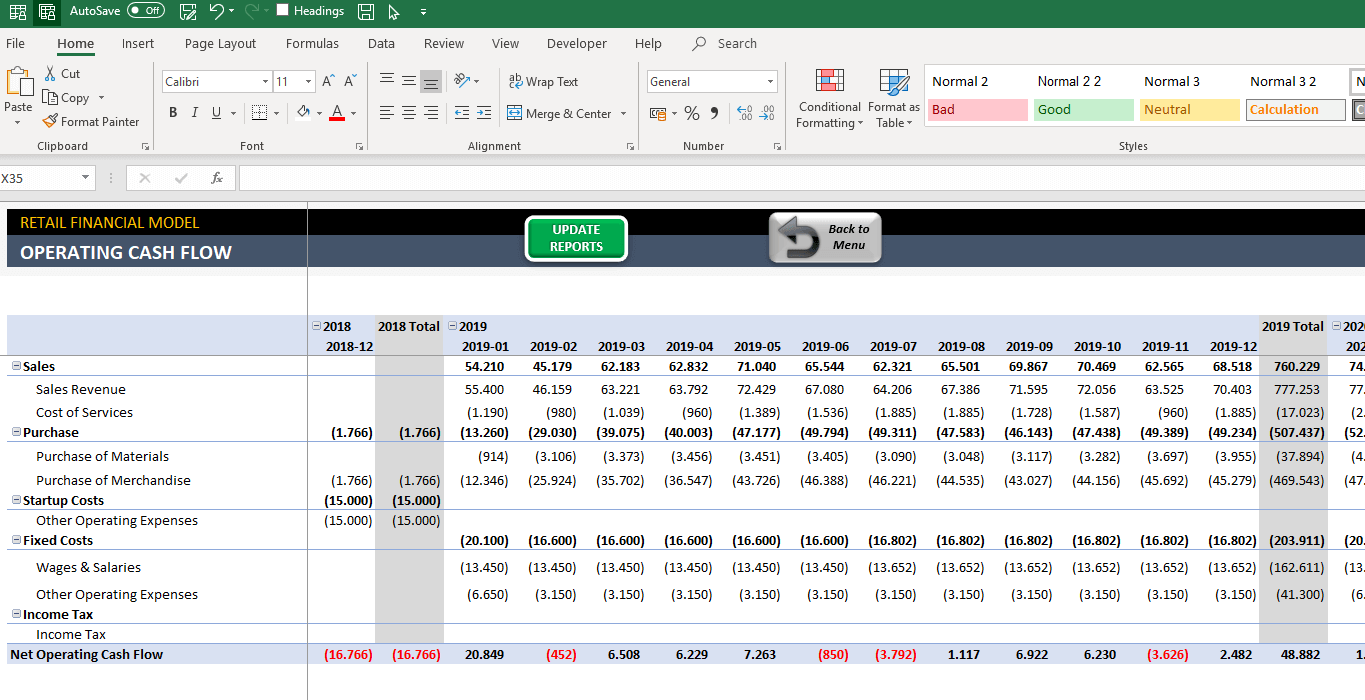
Task: Switch to the Data tab
Action: pos(381,43)
